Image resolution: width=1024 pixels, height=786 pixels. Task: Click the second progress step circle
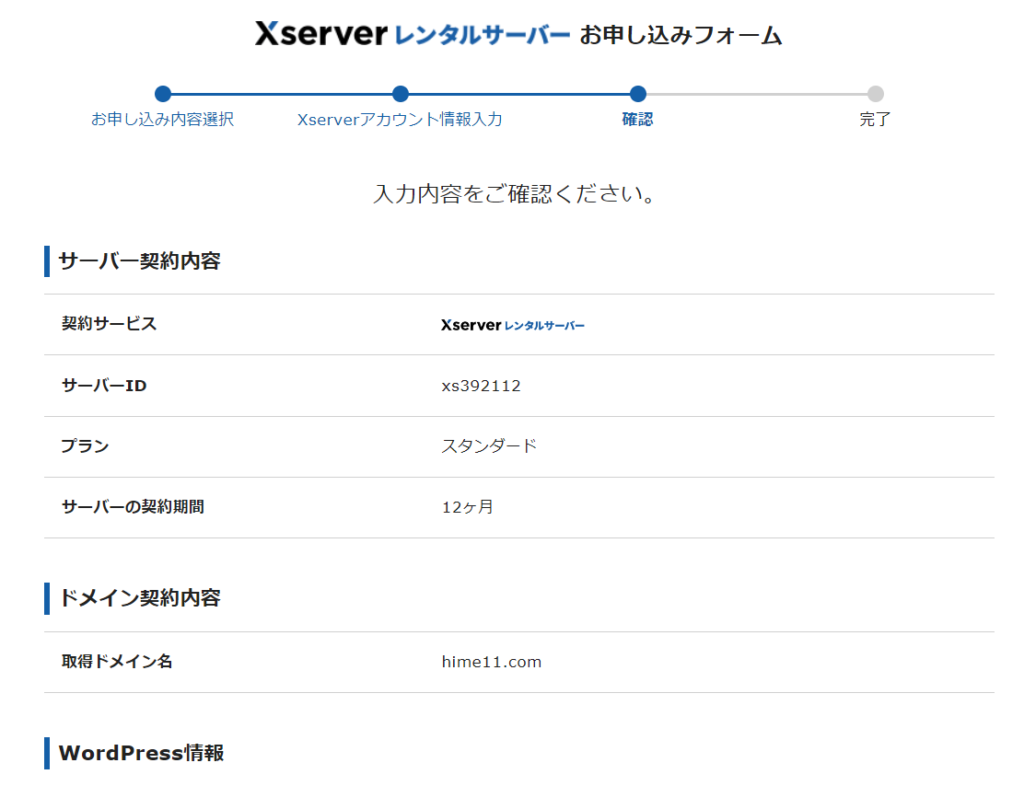(400, 94)
